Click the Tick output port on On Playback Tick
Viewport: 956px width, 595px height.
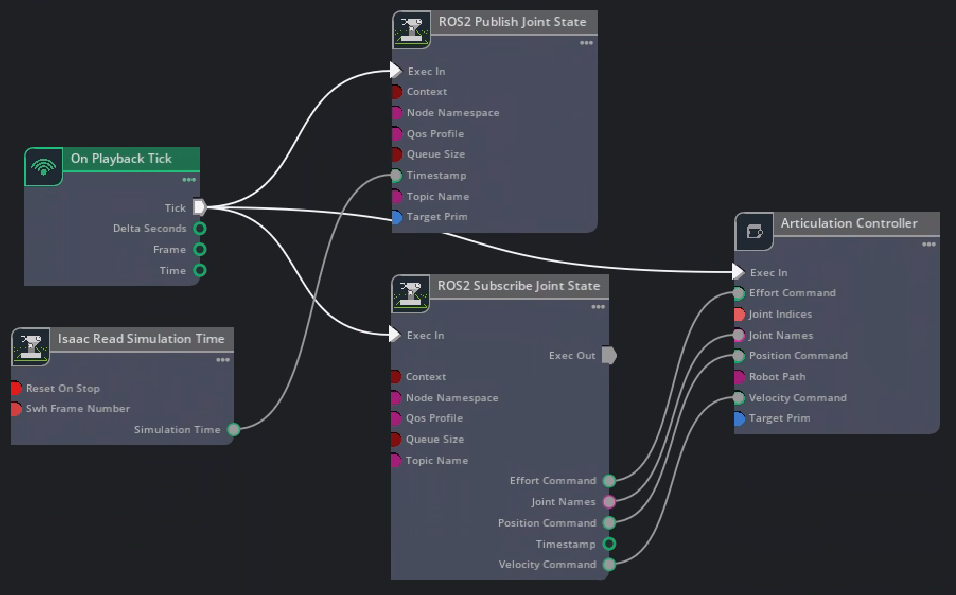199,208
